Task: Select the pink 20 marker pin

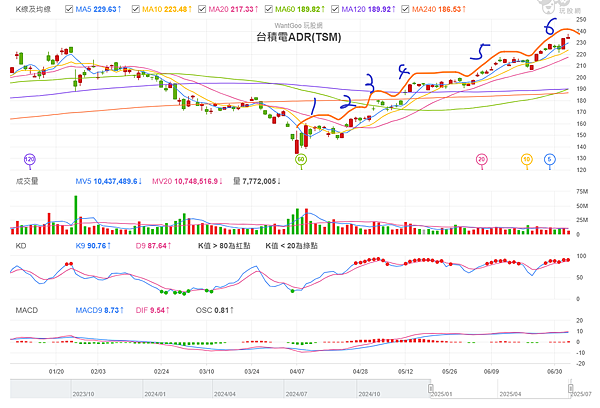Action: [x=481, y=159]
